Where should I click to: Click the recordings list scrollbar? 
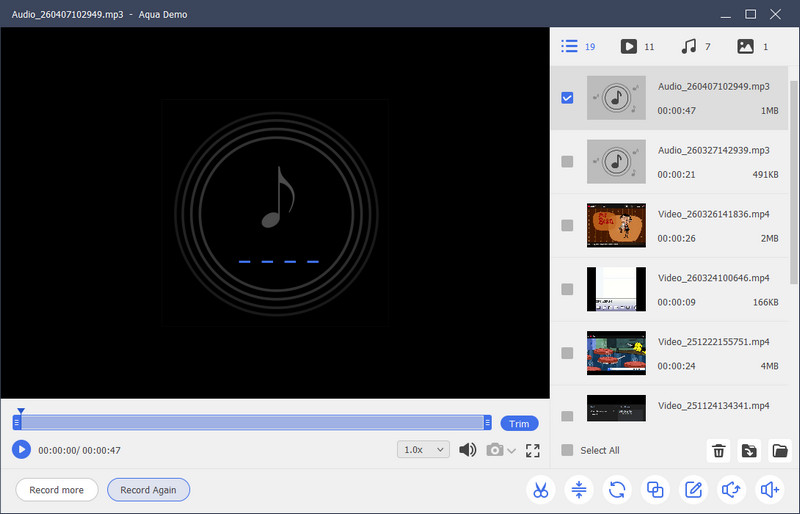click(793, 182)
